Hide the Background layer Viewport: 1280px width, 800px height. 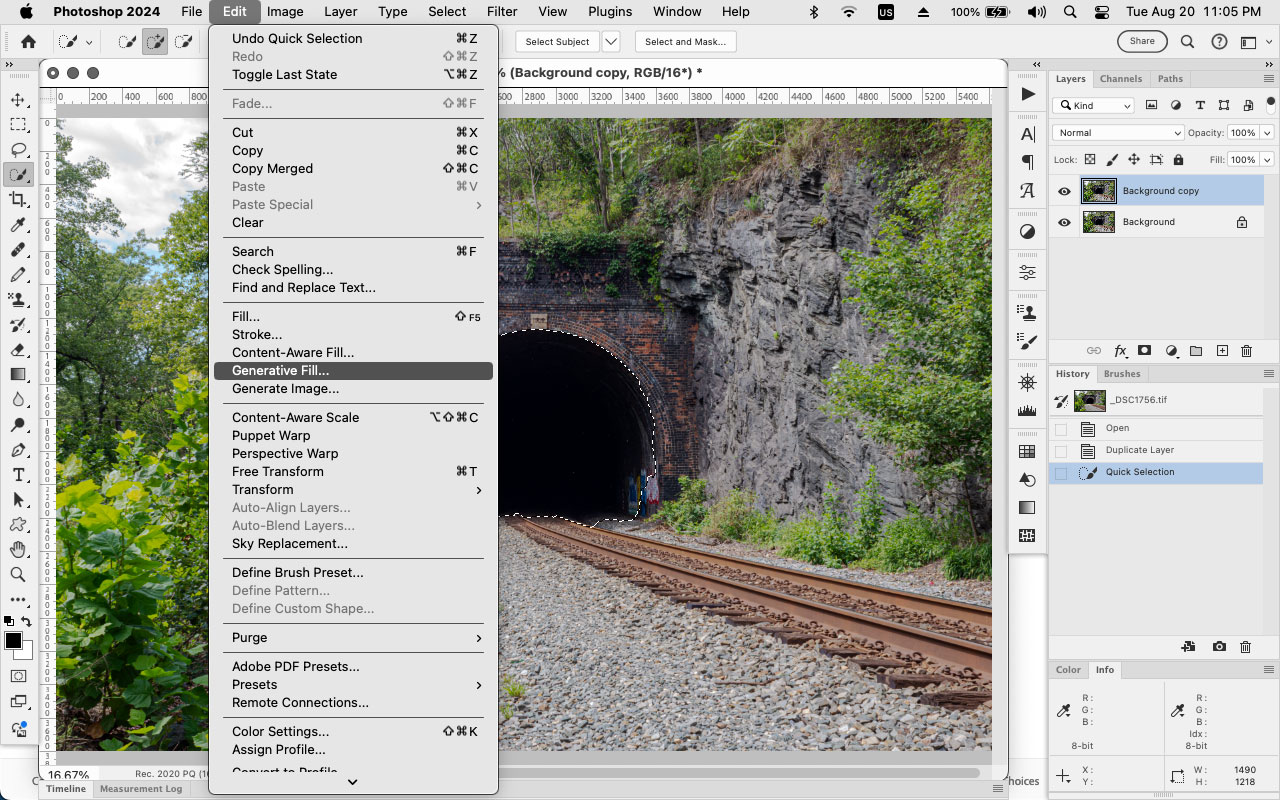tap(1064, 221)
